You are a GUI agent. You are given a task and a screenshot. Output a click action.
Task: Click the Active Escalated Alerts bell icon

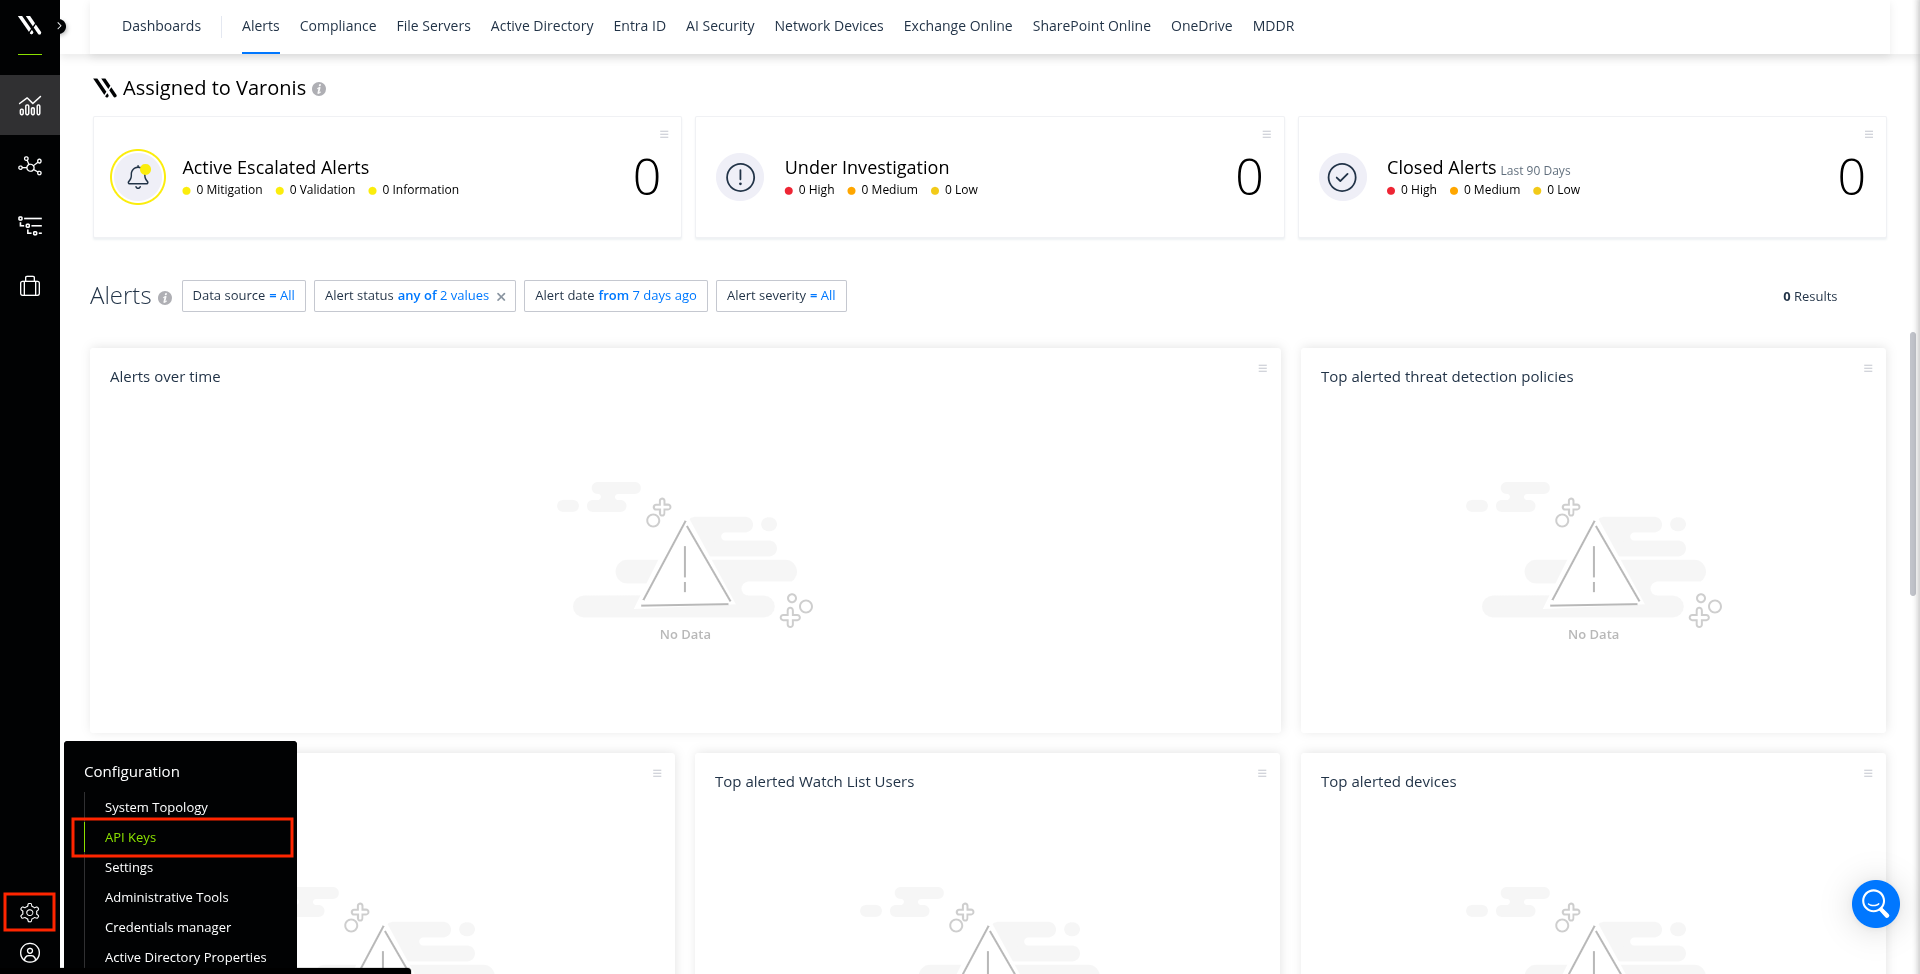coord(138,177)
